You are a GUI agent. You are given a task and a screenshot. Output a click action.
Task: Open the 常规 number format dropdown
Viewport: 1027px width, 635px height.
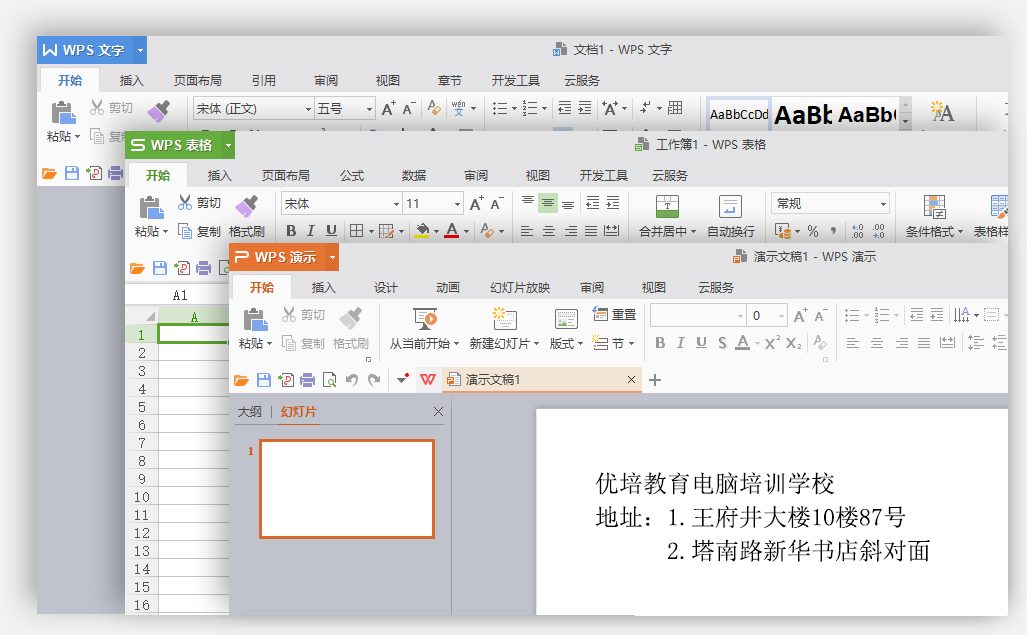coord(883,204)
